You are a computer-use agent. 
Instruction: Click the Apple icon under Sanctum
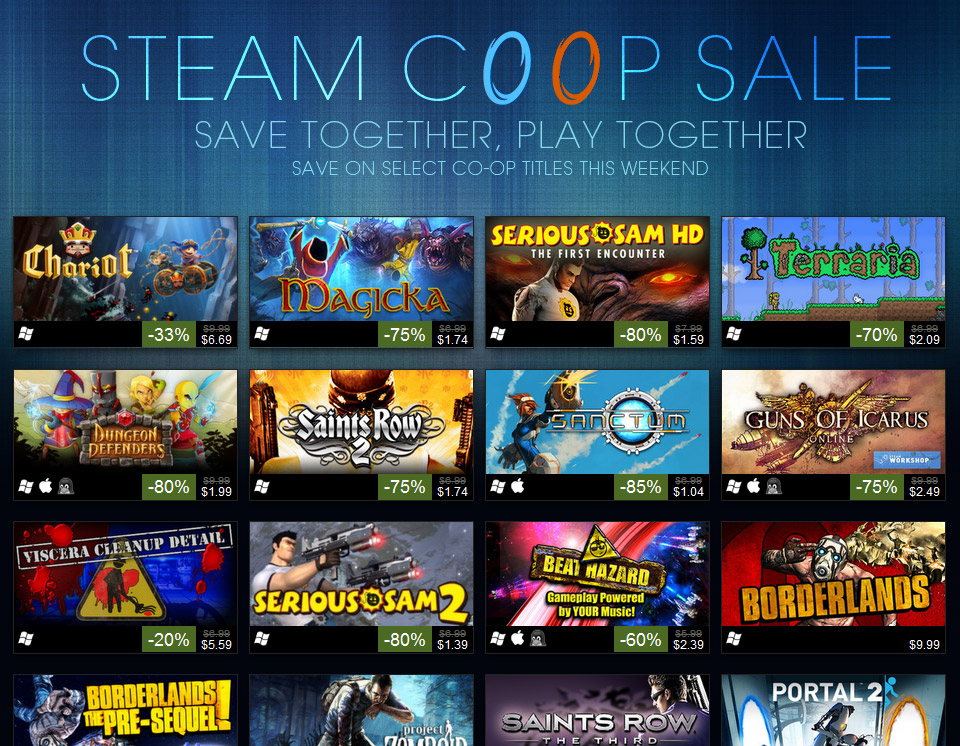point(518,486)
